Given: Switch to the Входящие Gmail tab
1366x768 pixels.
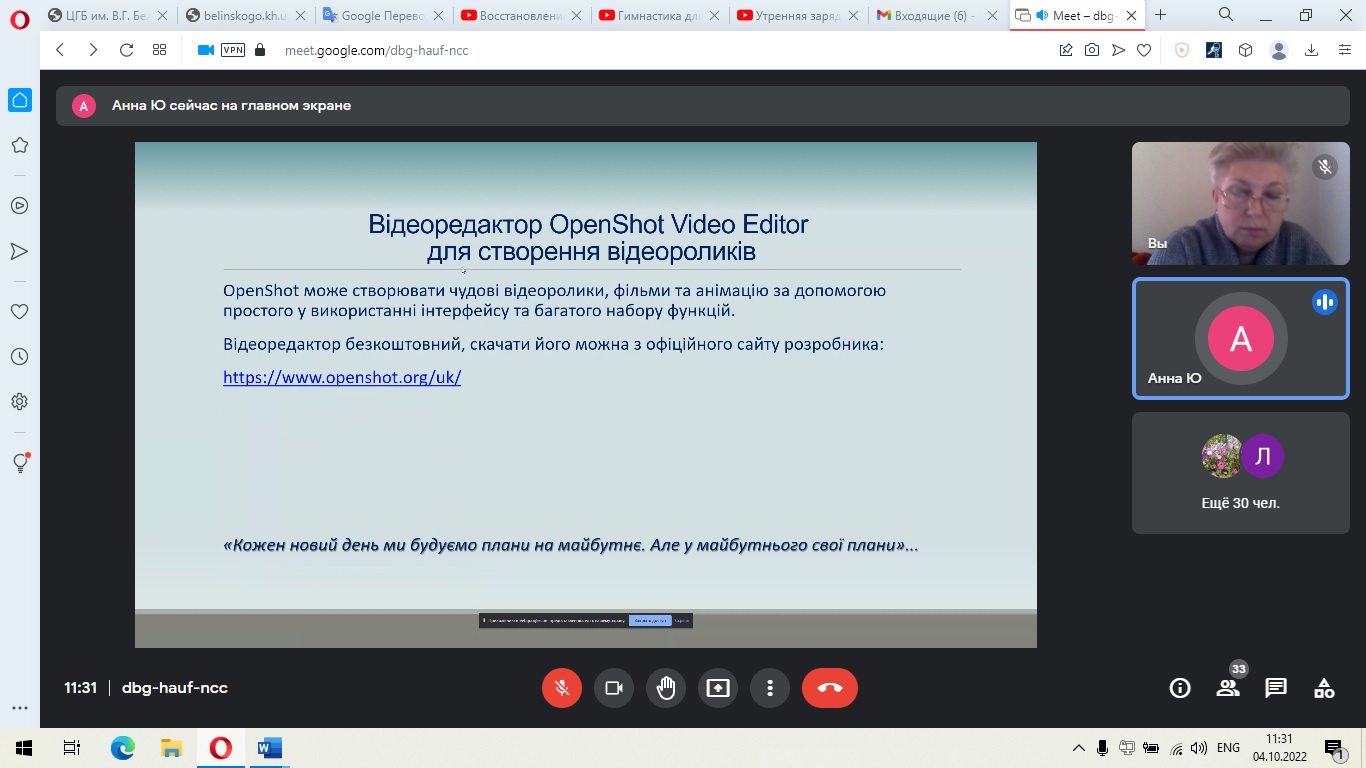Looking at the screenshot, I should point(935,16).
